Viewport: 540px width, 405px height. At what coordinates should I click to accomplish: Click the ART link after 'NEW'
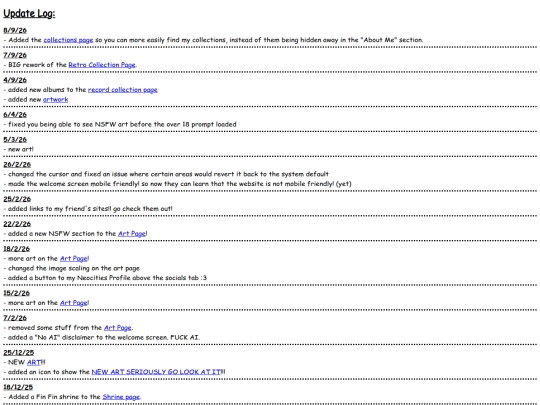pos(34,362)
